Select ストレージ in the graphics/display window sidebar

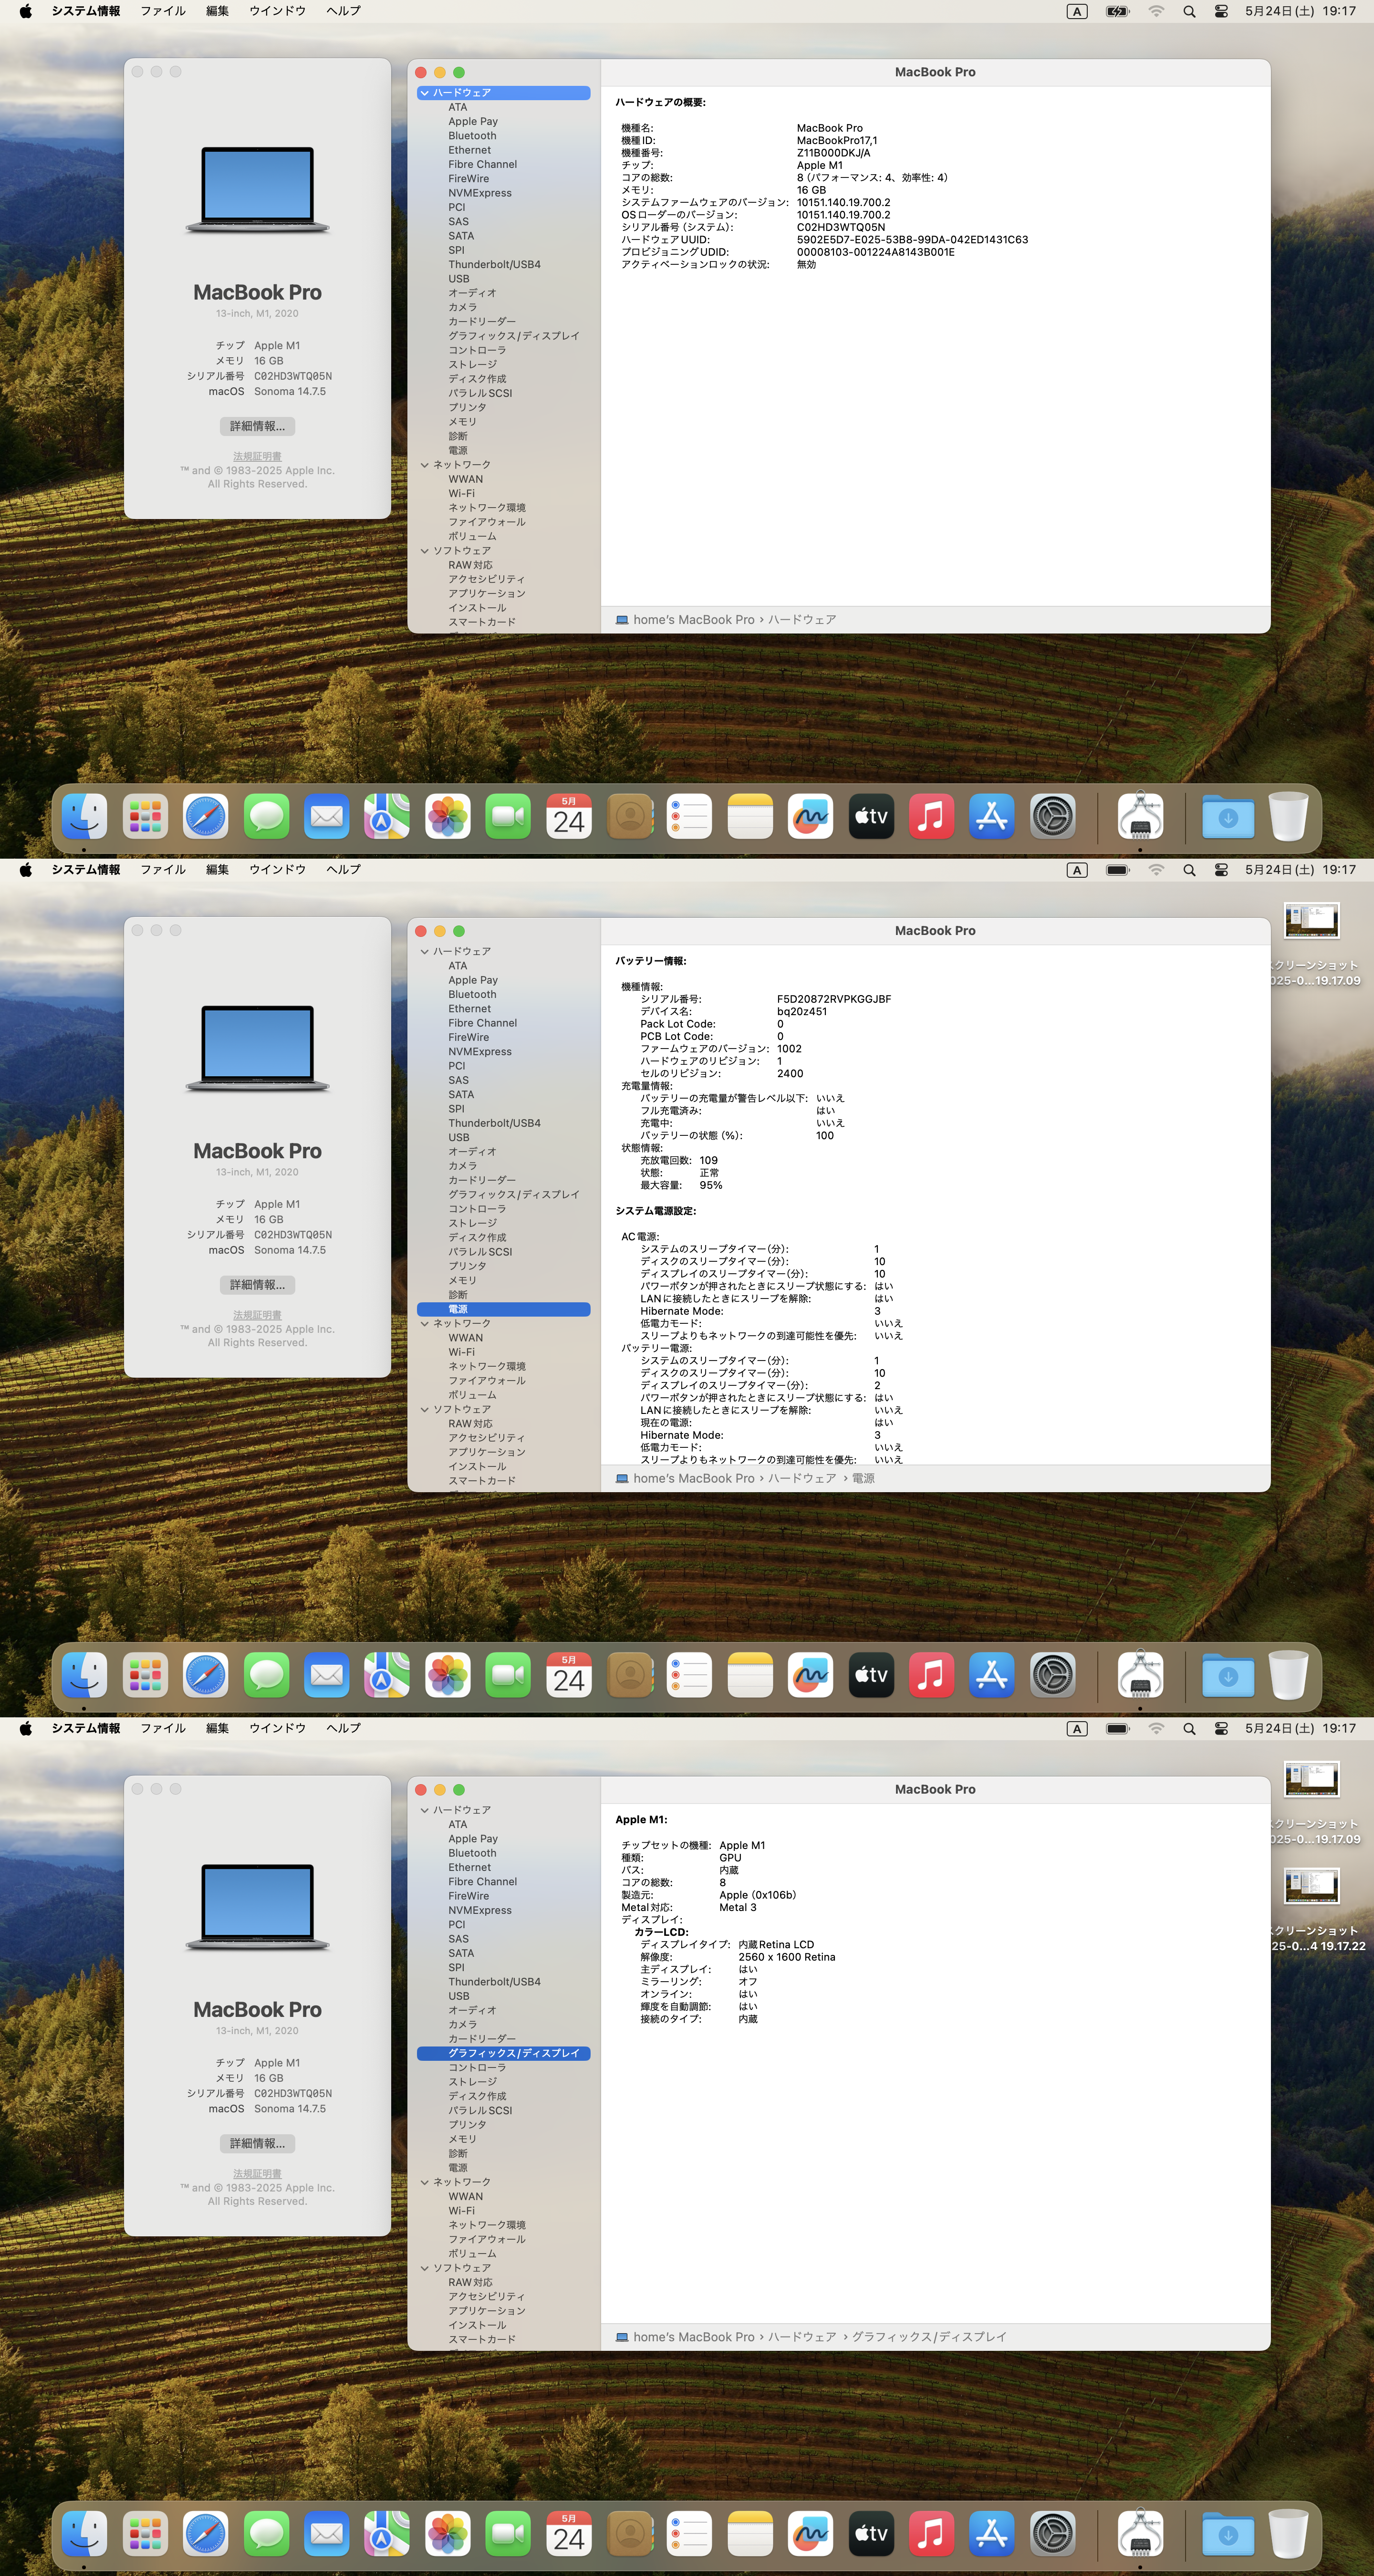tap(472, 2082)
